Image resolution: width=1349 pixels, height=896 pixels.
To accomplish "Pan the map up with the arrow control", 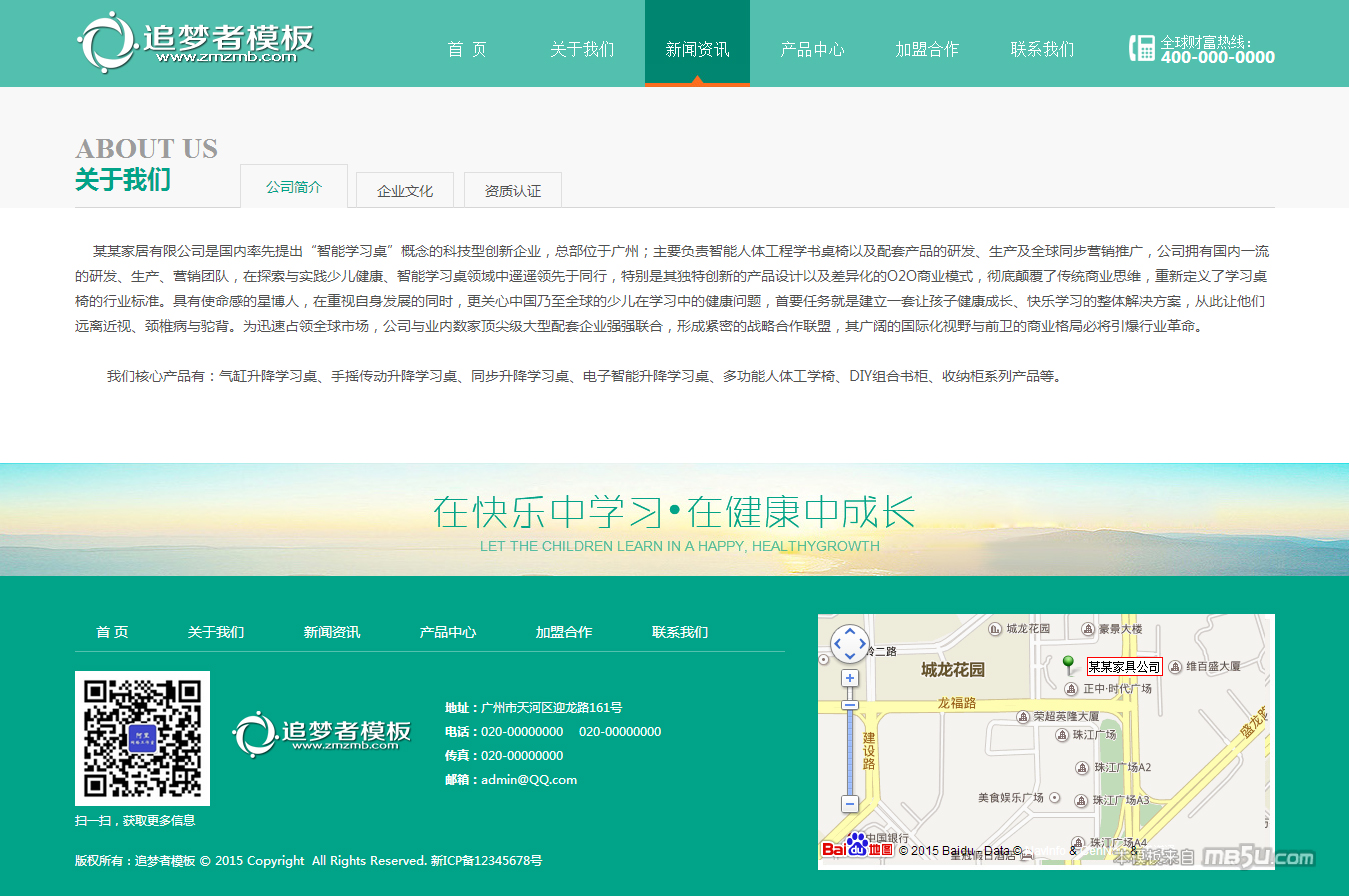I will click(850, 632).
